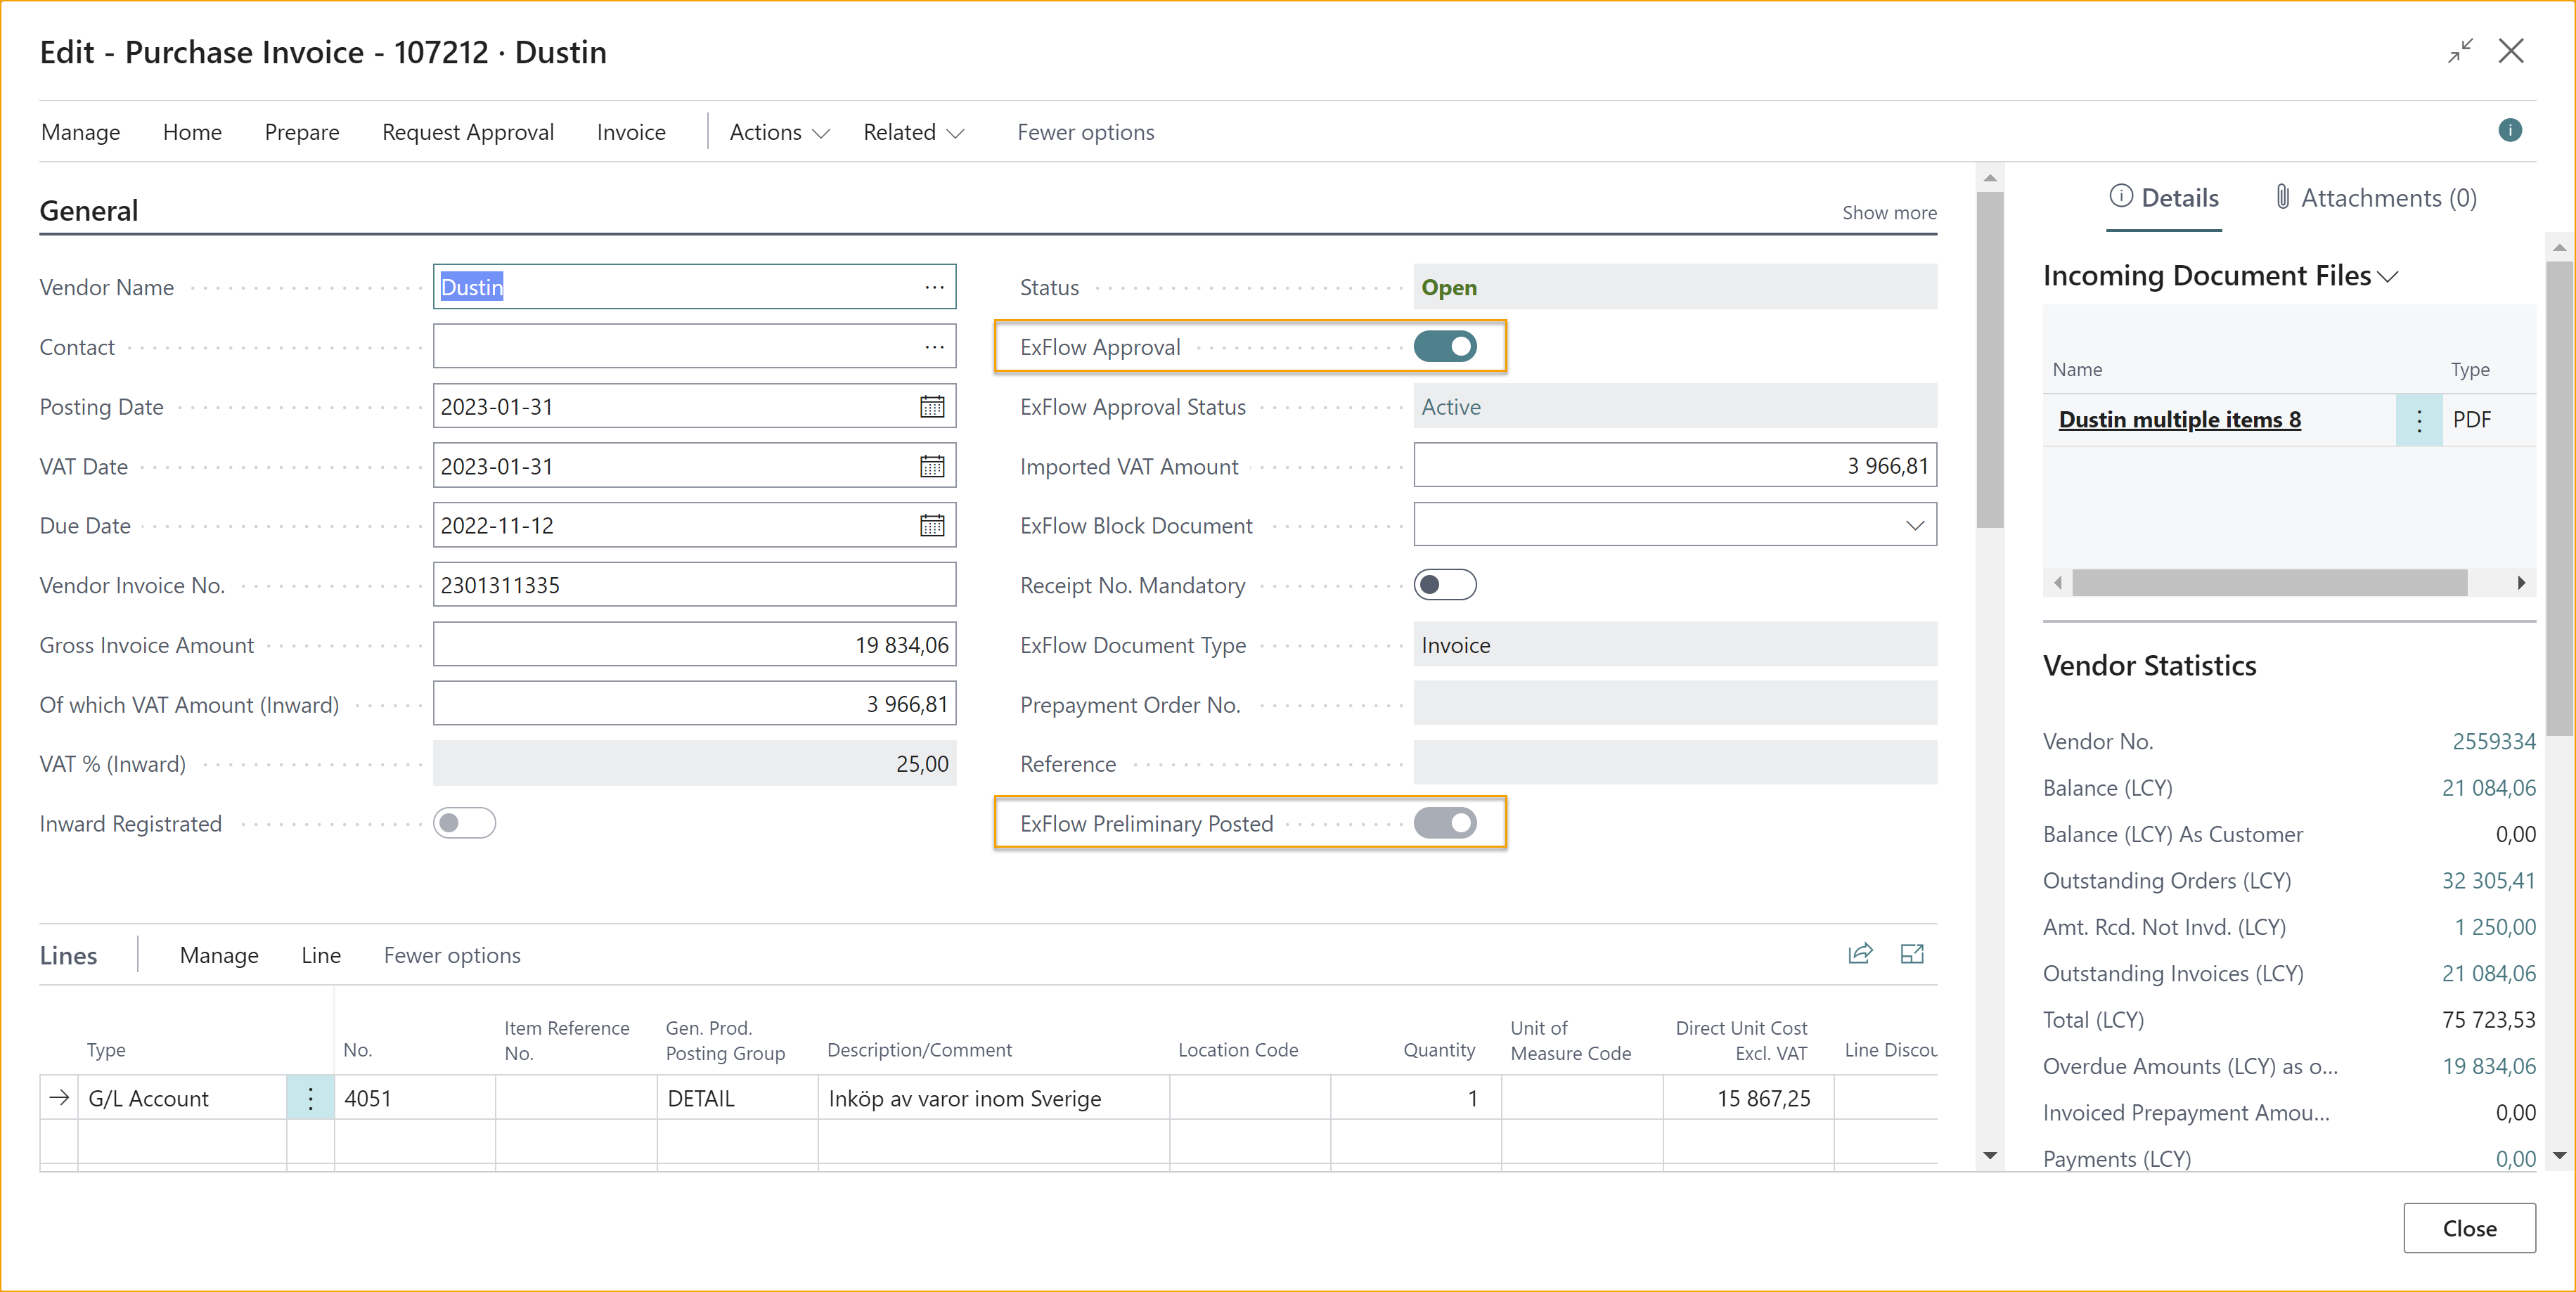This screenshot has height=1292, width=2576.
Task: Click the Vendor Invoice No. input field
Action: point(694,585)
